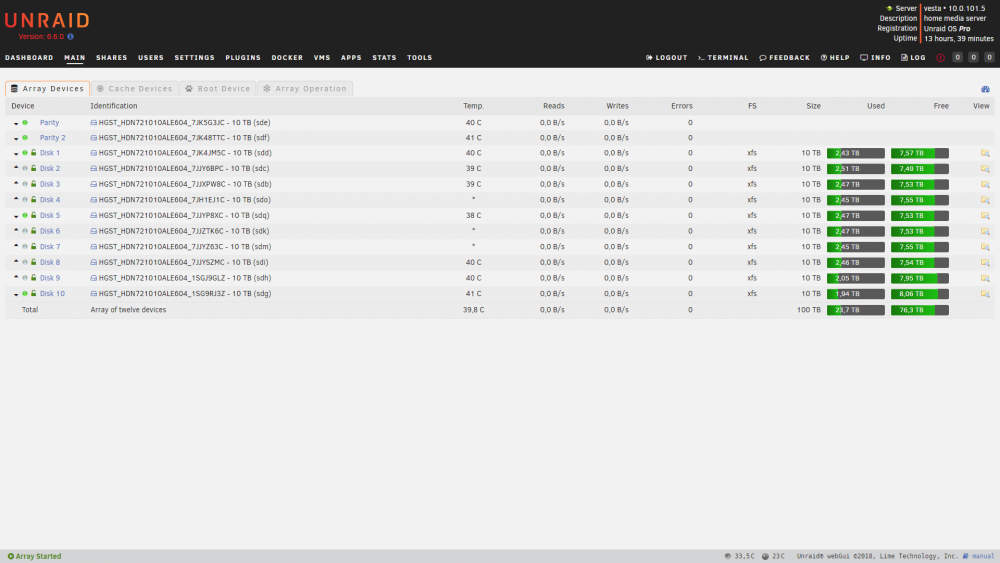1000x563 pixels.
Task: Click the Unraid logo
Action: tap(47, 21)
